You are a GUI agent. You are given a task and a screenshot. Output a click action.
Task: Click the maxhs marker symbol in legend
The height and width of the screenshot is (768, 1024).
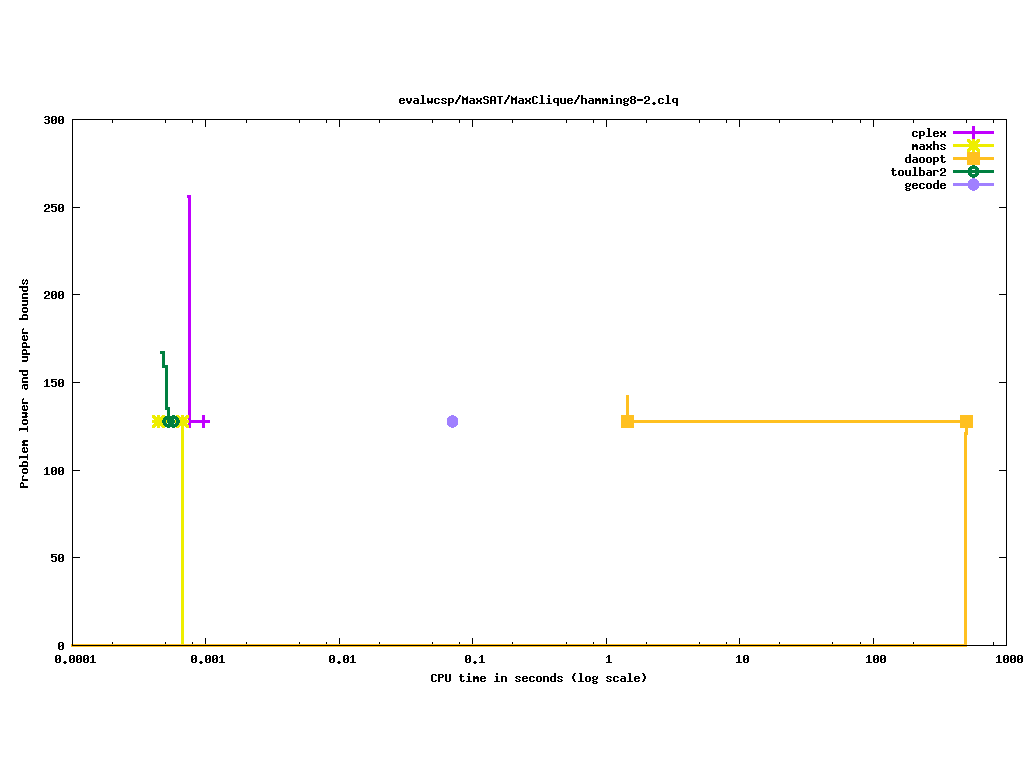(x=973, y=146)
